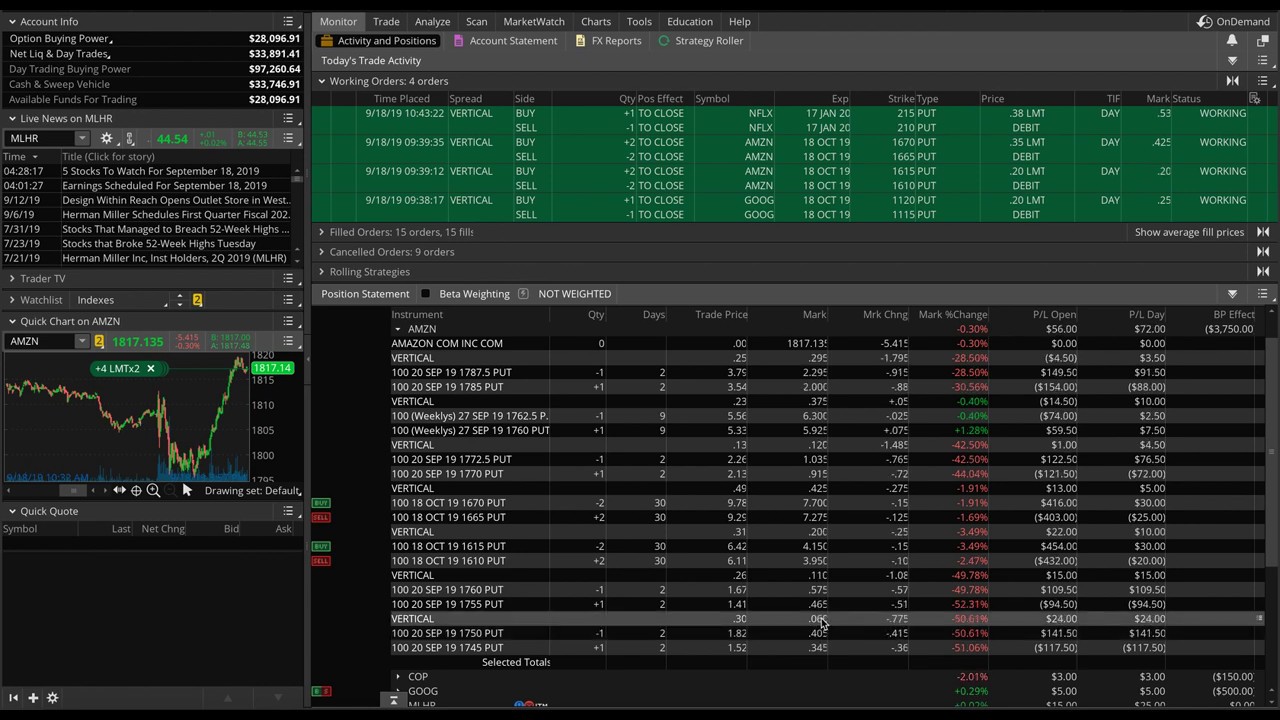Click the Working Orders column customize gear icon
Screen dimensions: 1280x720
1254,99
